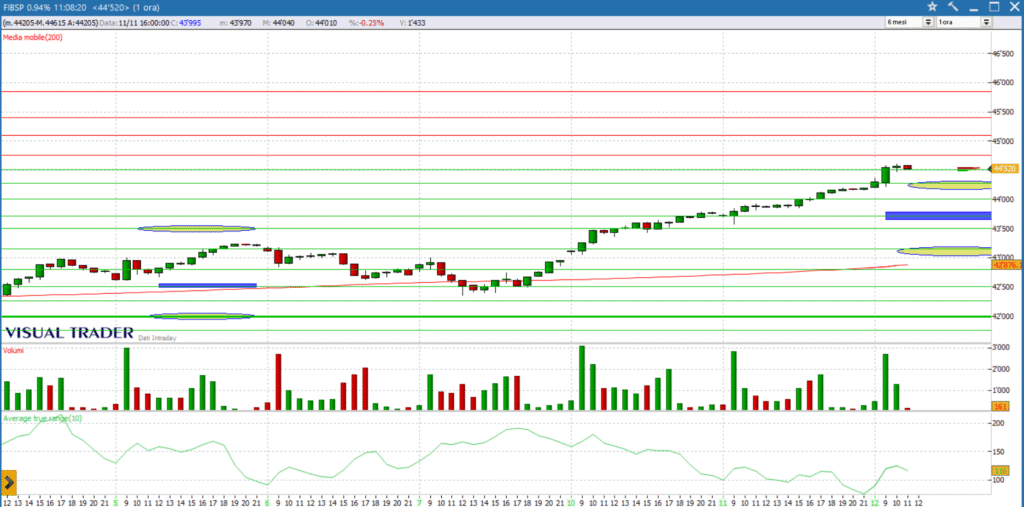
Task: Click the 45'500 price axis label
Action: (1004, 112)
